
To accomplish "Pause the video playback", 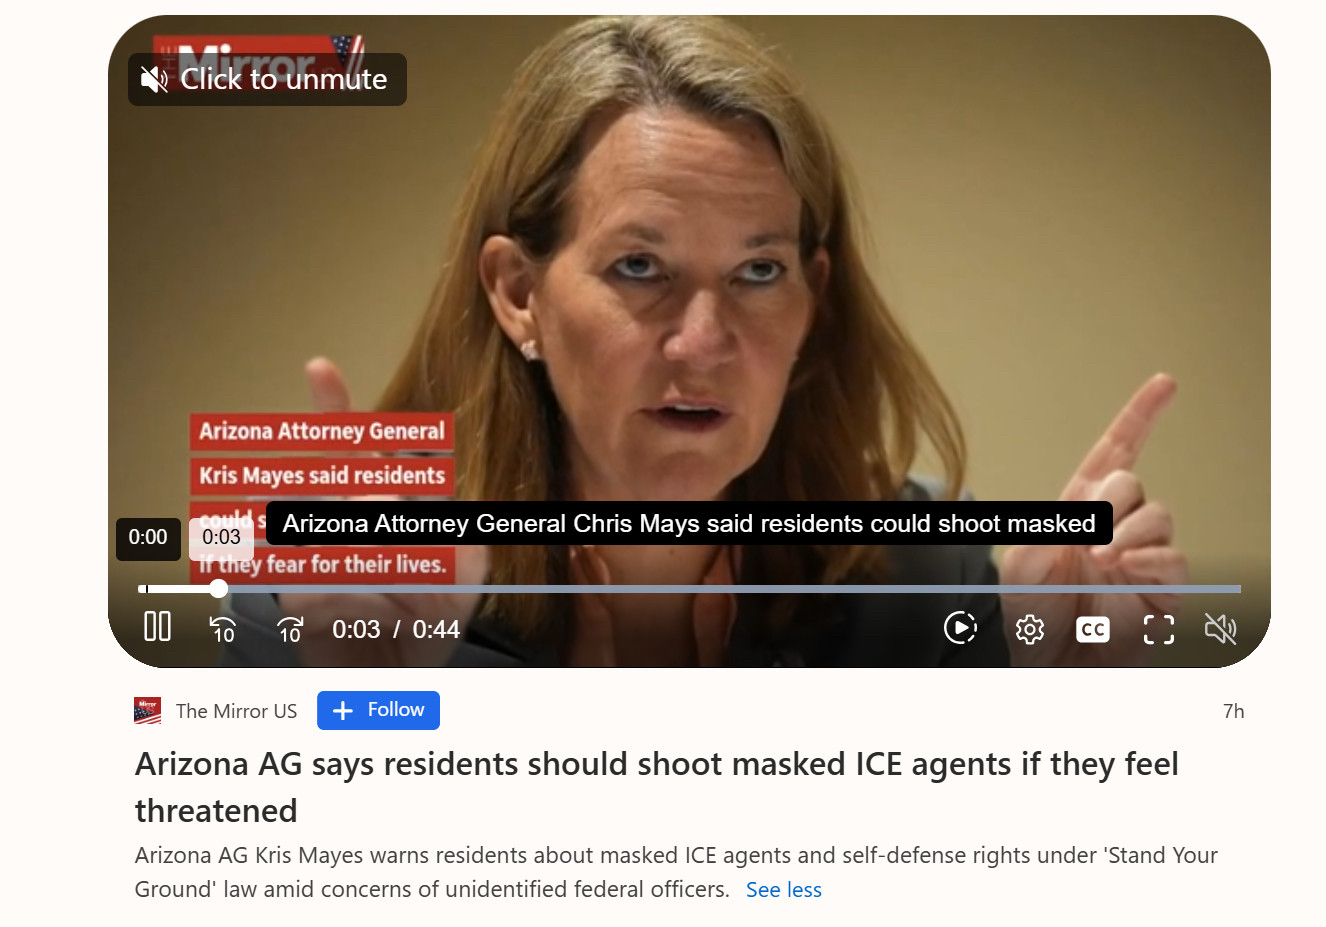I will tap(157, 627).
